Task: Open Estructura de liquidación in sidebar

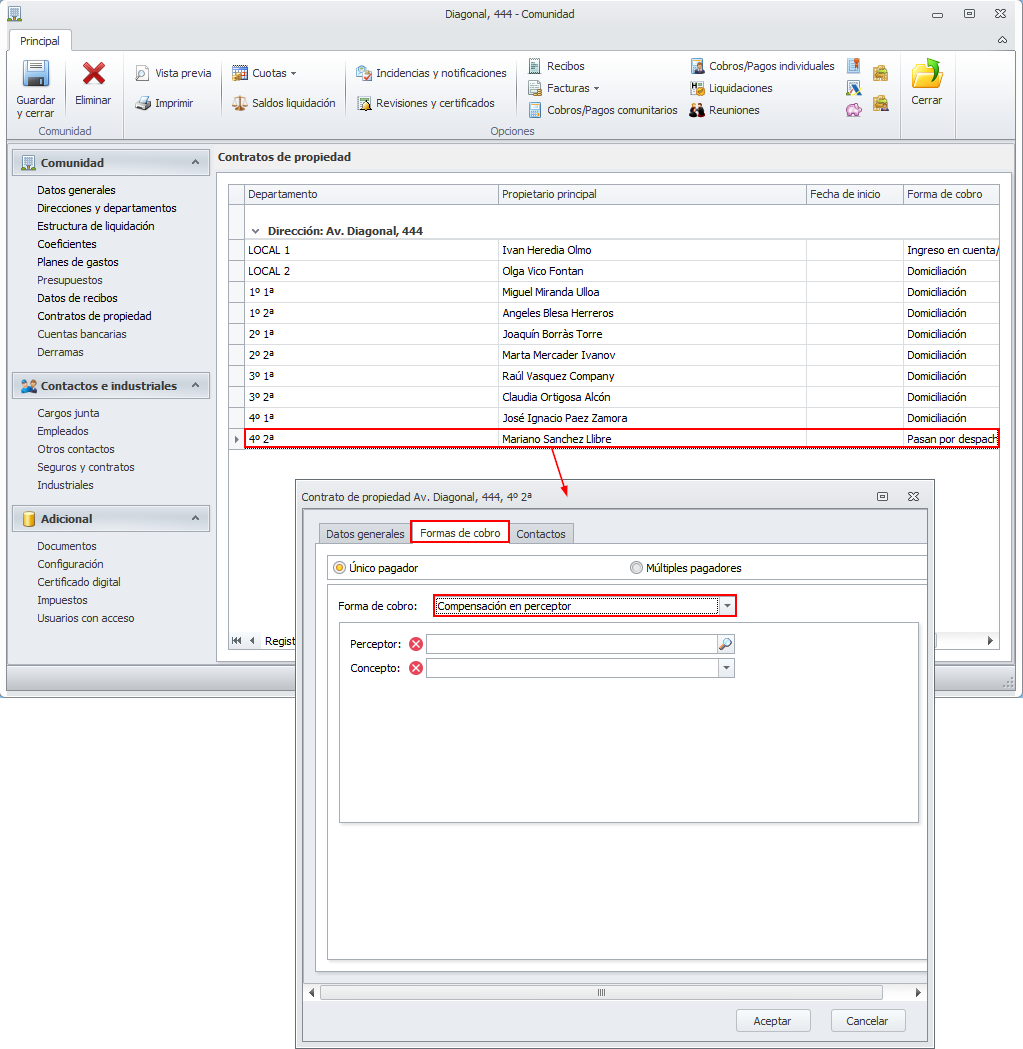Action: pos(96,226)
